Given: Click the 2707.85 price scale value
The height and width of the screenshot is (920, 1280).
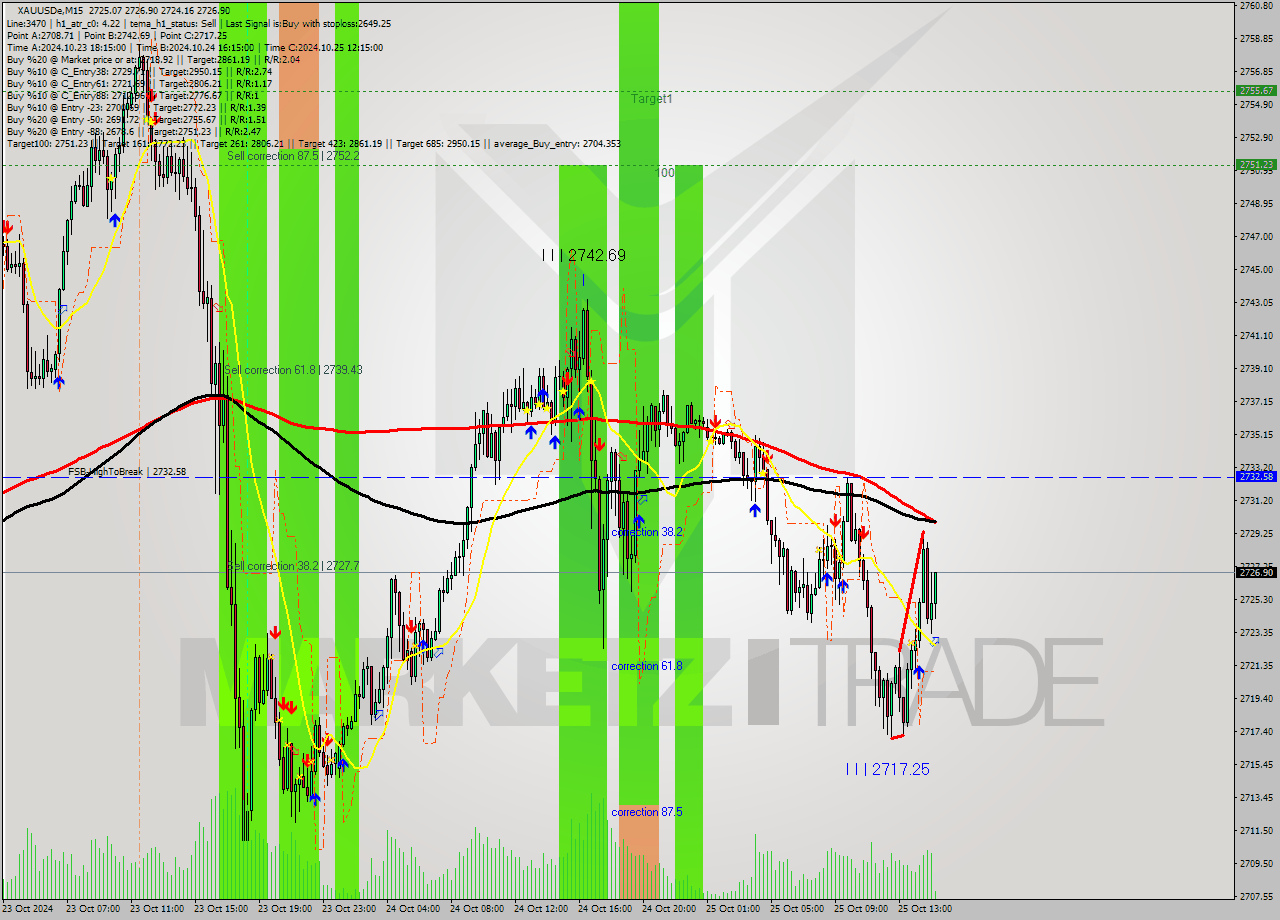Looking at the screenshot, I should [1257, 896].
